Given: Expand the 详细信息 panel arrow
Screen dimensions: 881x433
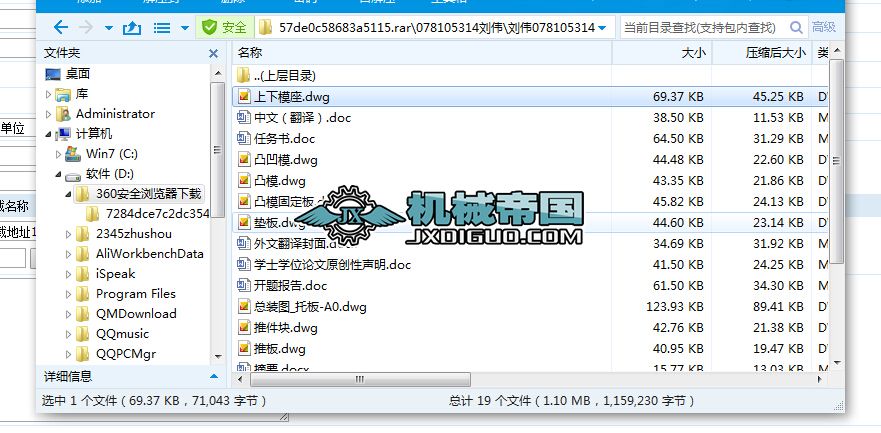Looking at the screenshot, I should coord(214,376).
